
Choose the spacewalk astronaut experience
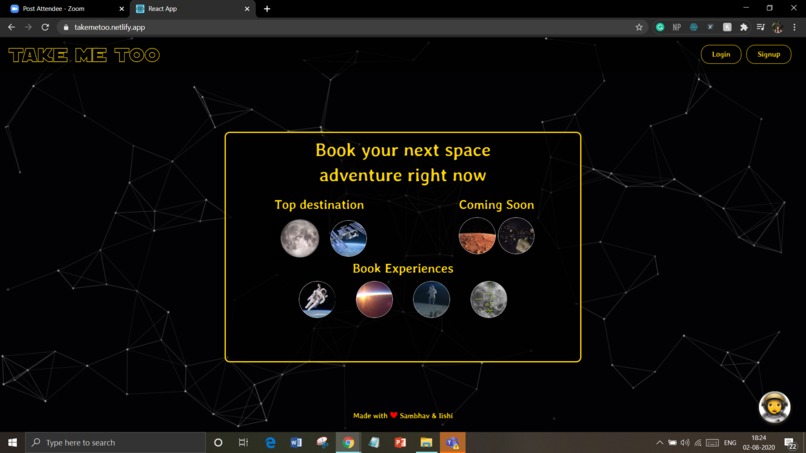(x=317, y=299)
